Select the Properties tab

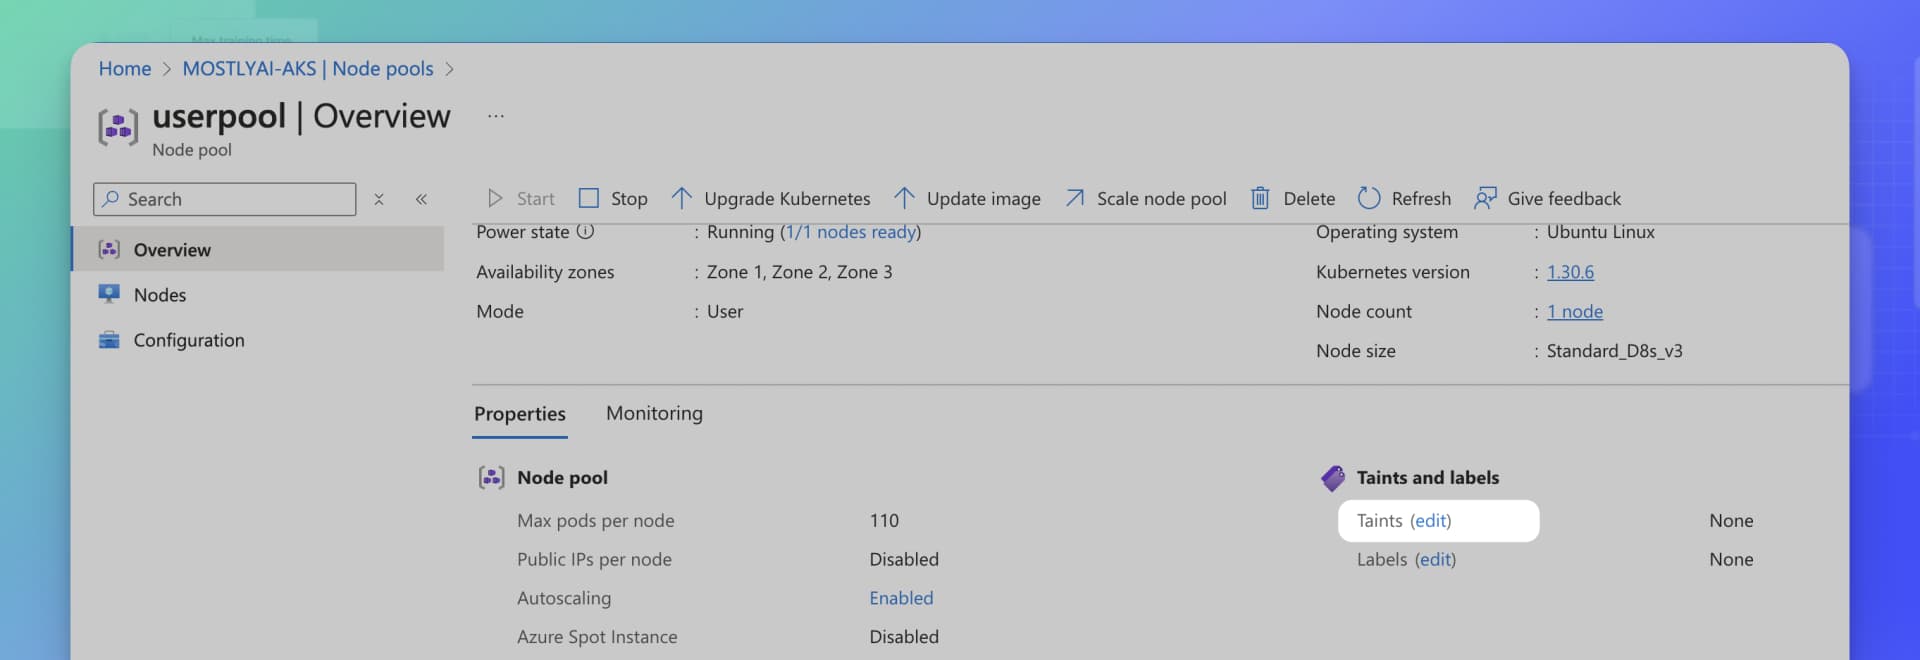[519, 414]
